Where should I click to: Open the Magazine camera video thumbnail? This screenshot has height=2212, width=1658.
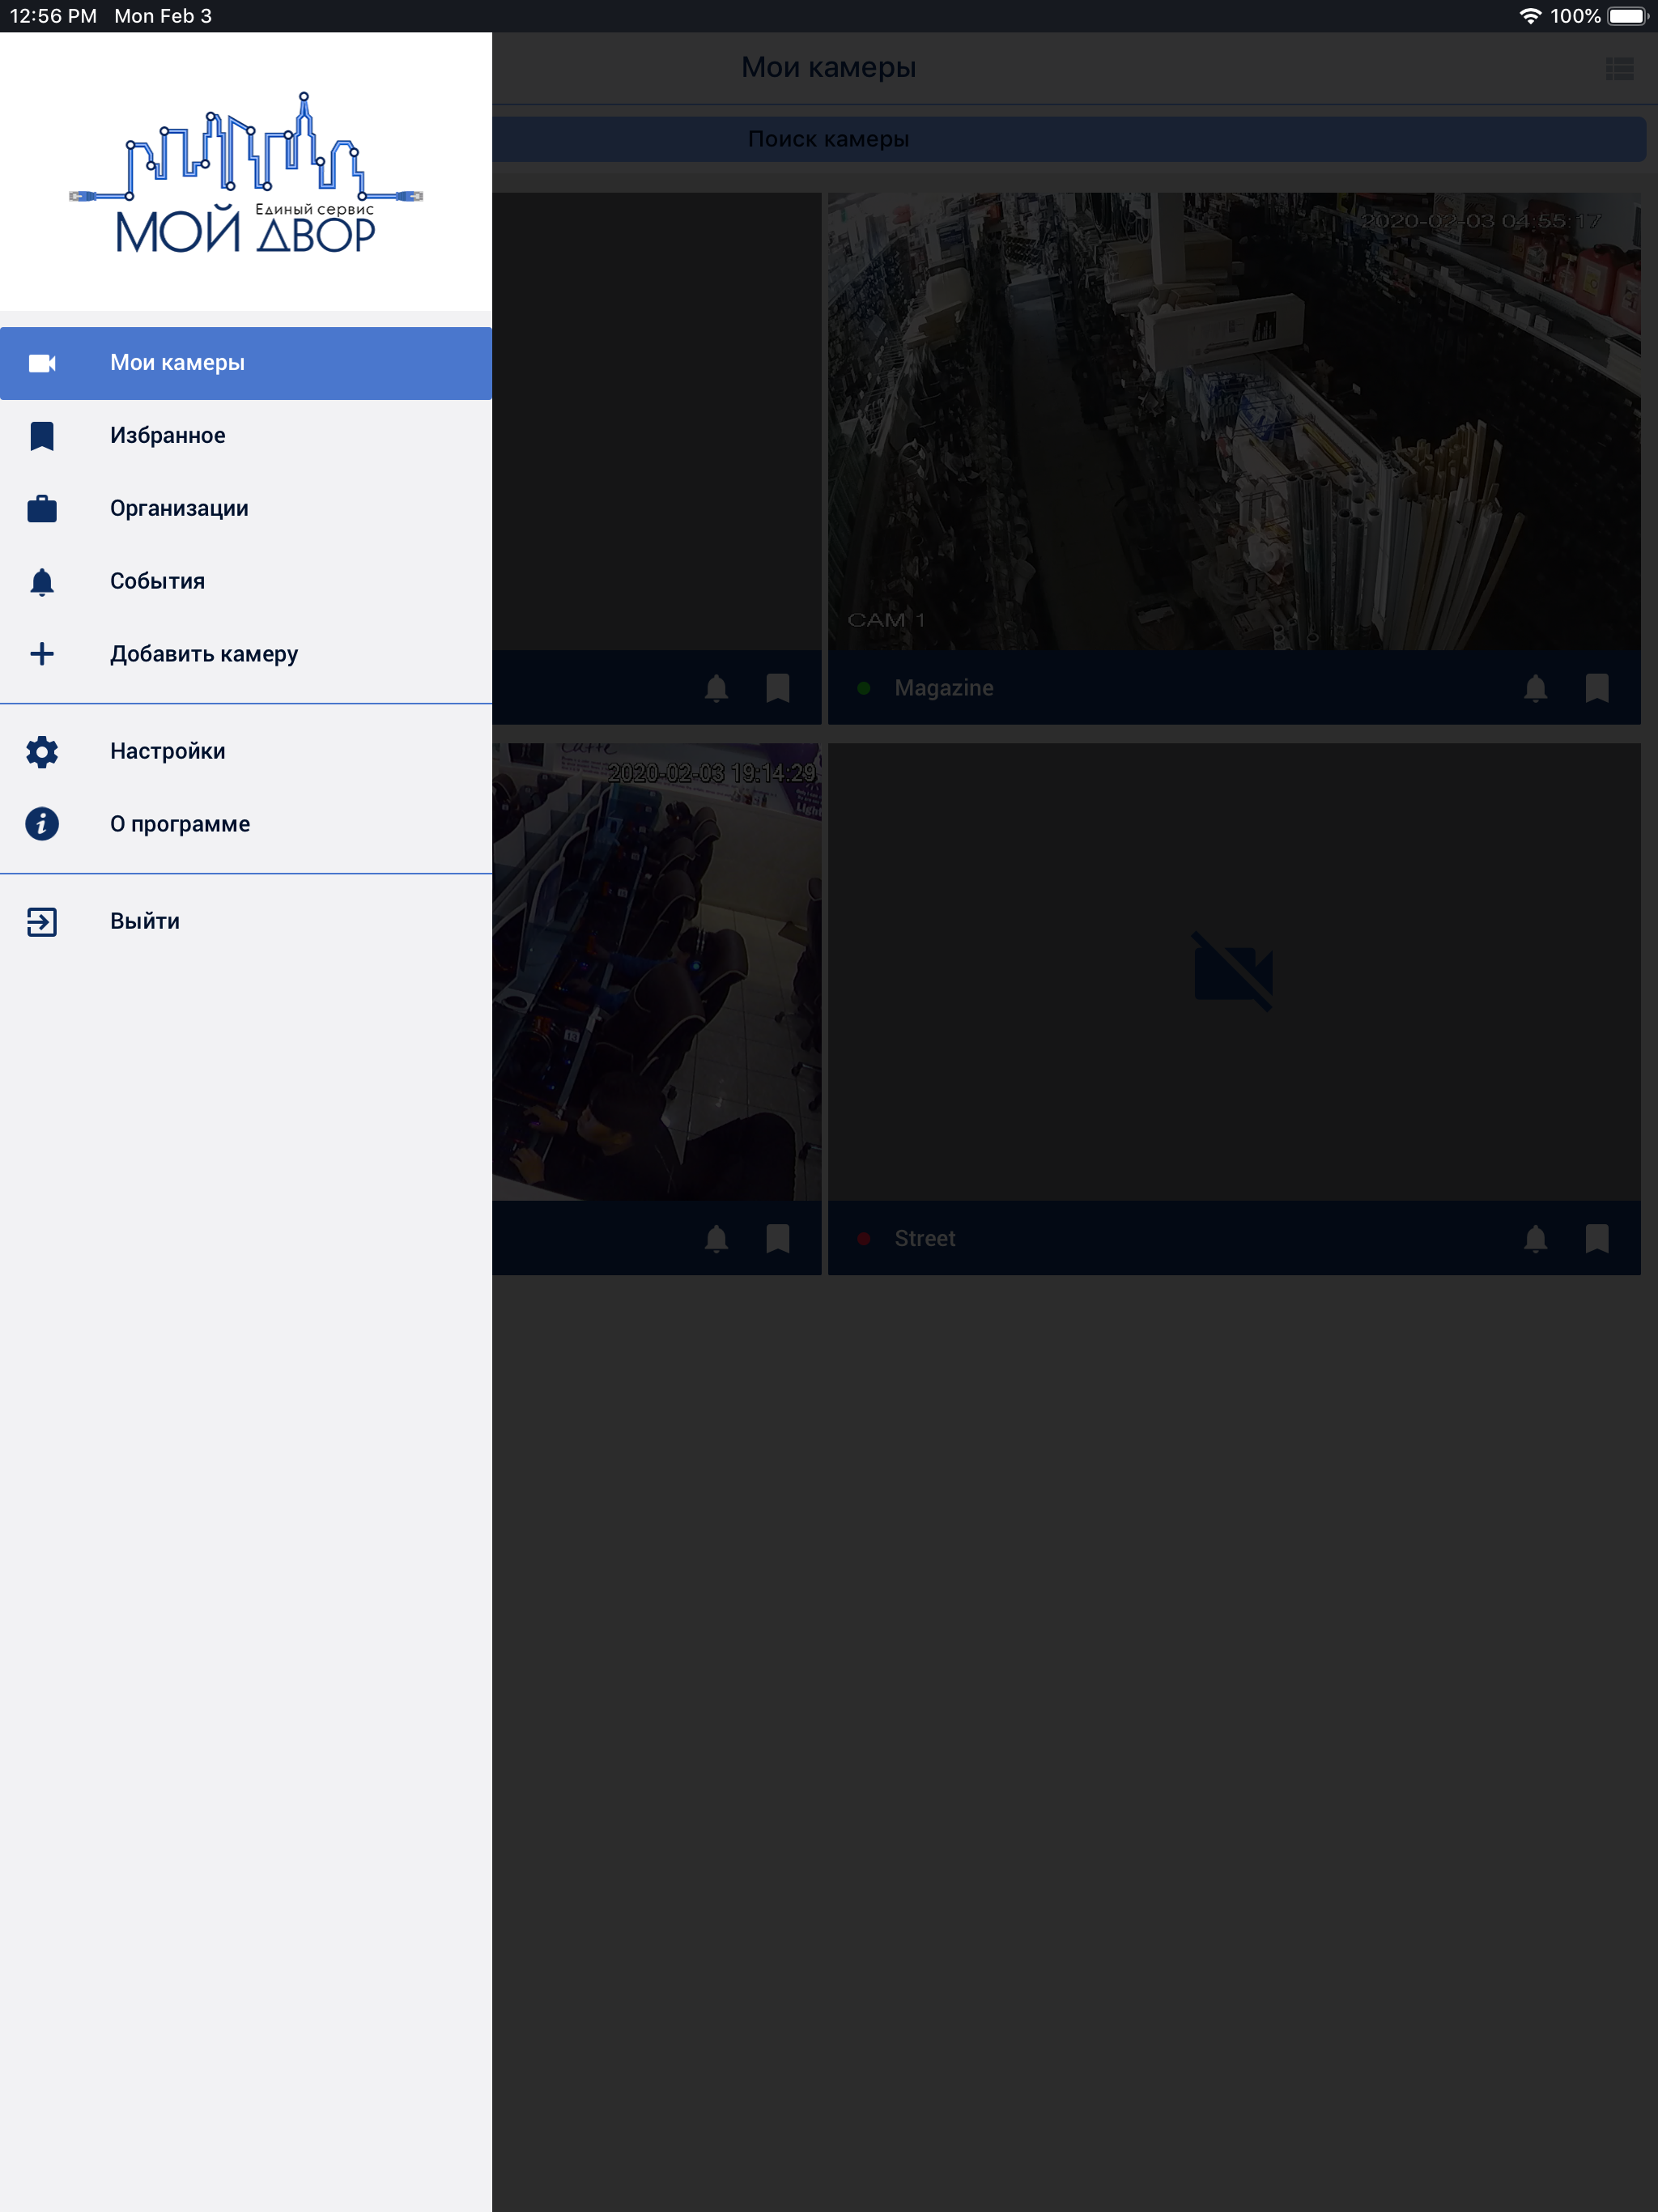[1233, 421]
